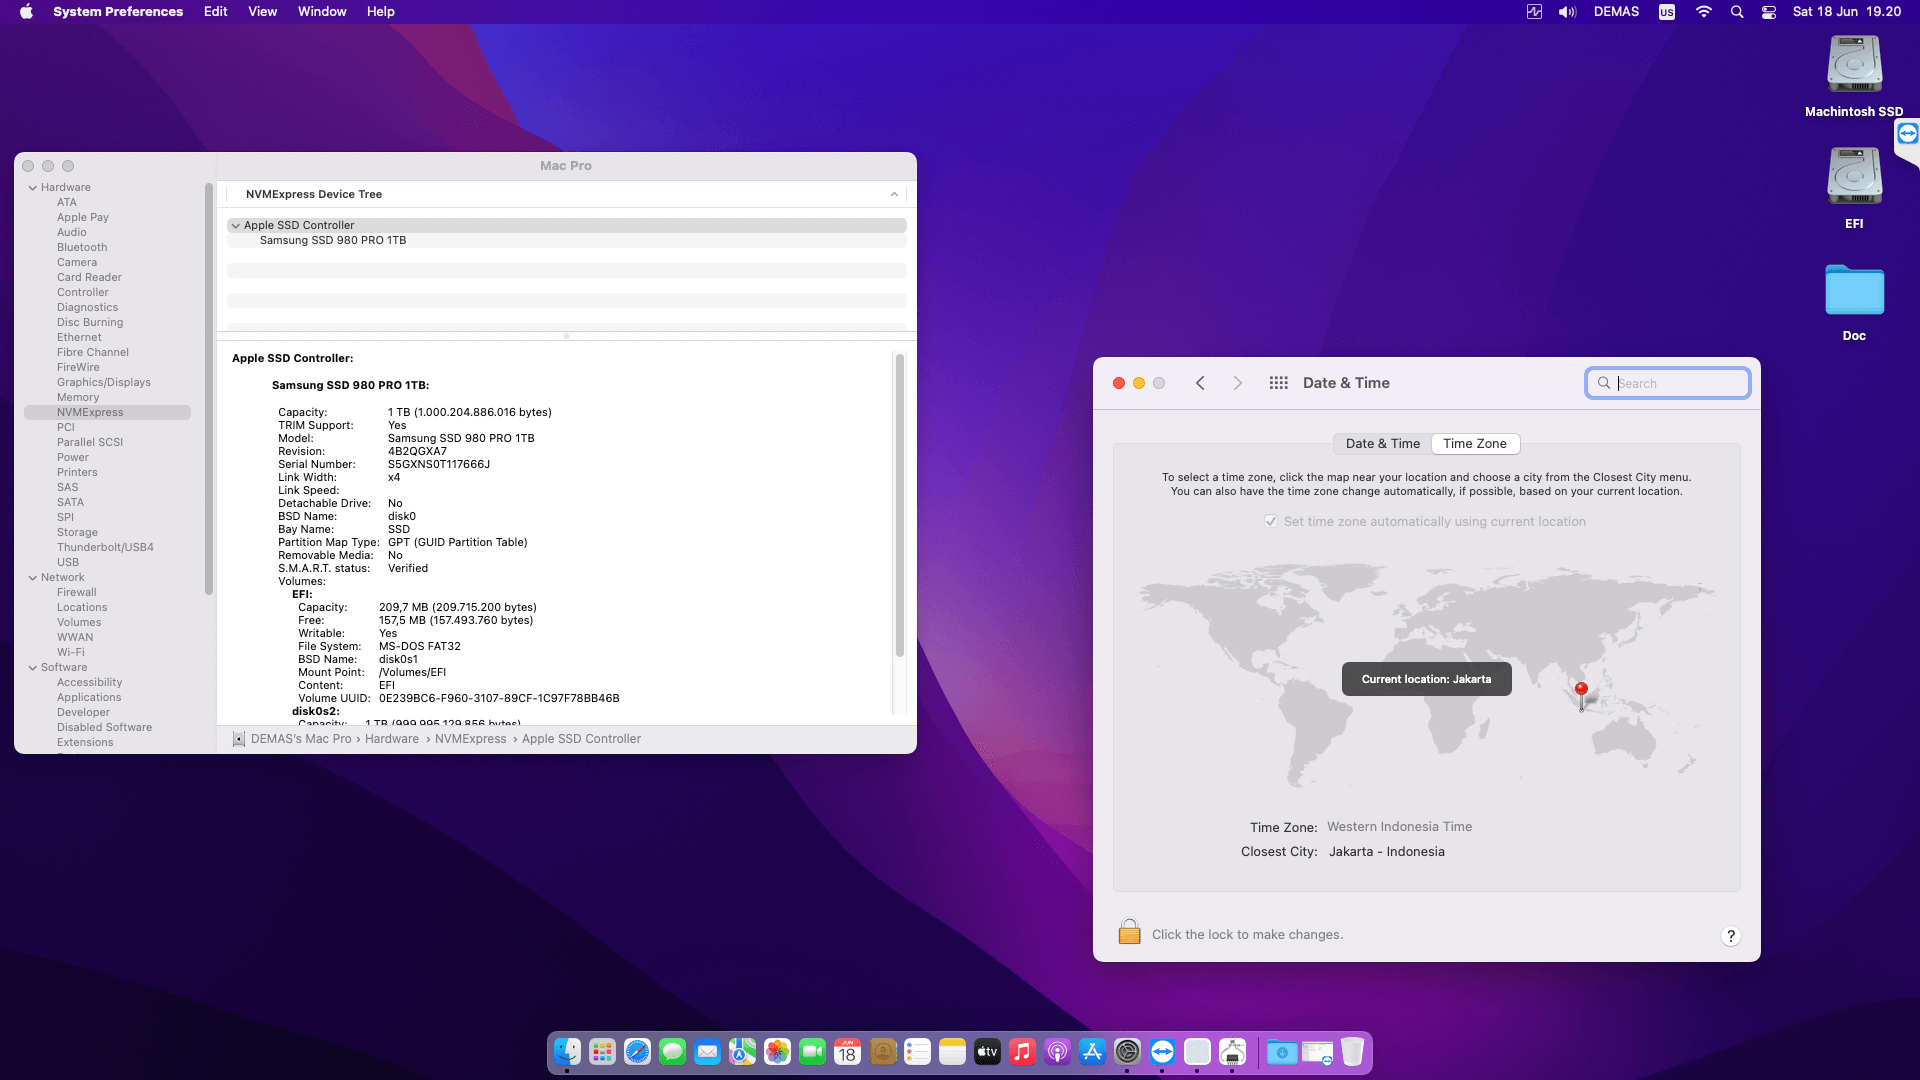Click the Spotlight search icon in menu bar
Image resolution: width=1920 pixels, height=1080 pixels.
click(x=1737, y=12)
